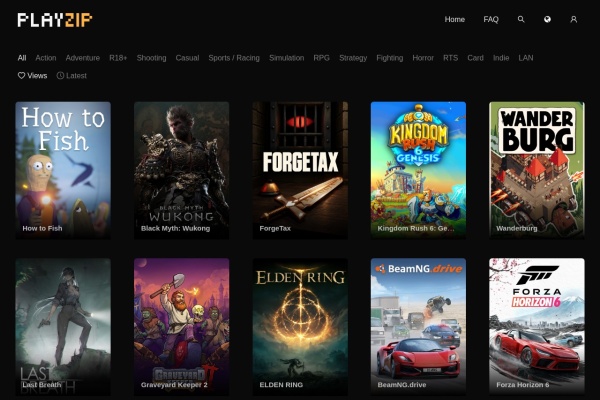
Task: Sort by Views heart option
Action: (x=33, y=76)
